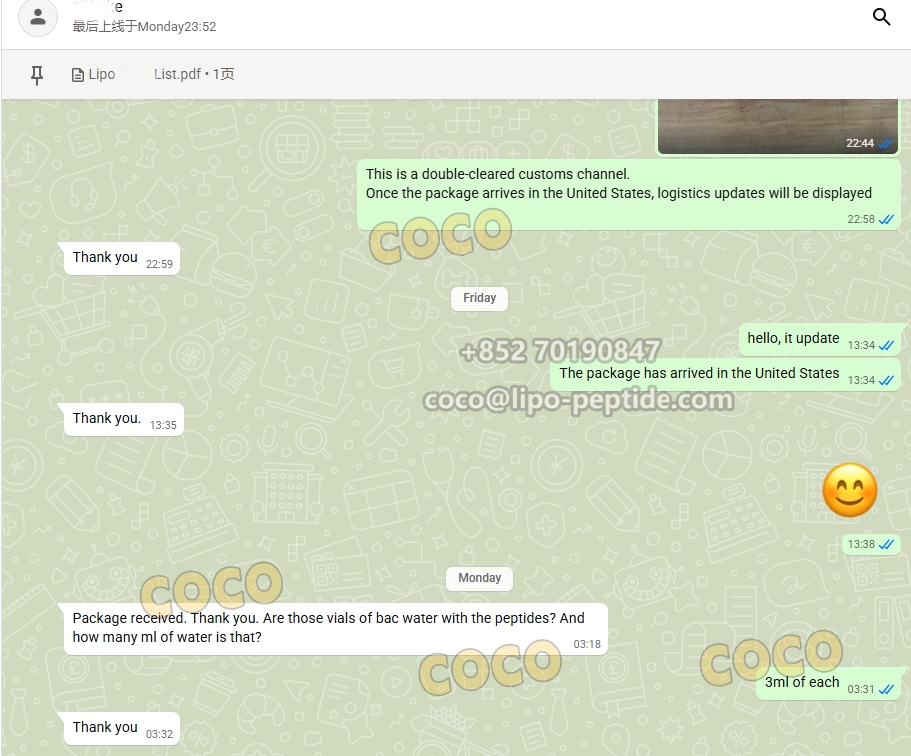Open the contact profile avatar
Viewport: 911px width, 756px height.
[x=38, y=17]
